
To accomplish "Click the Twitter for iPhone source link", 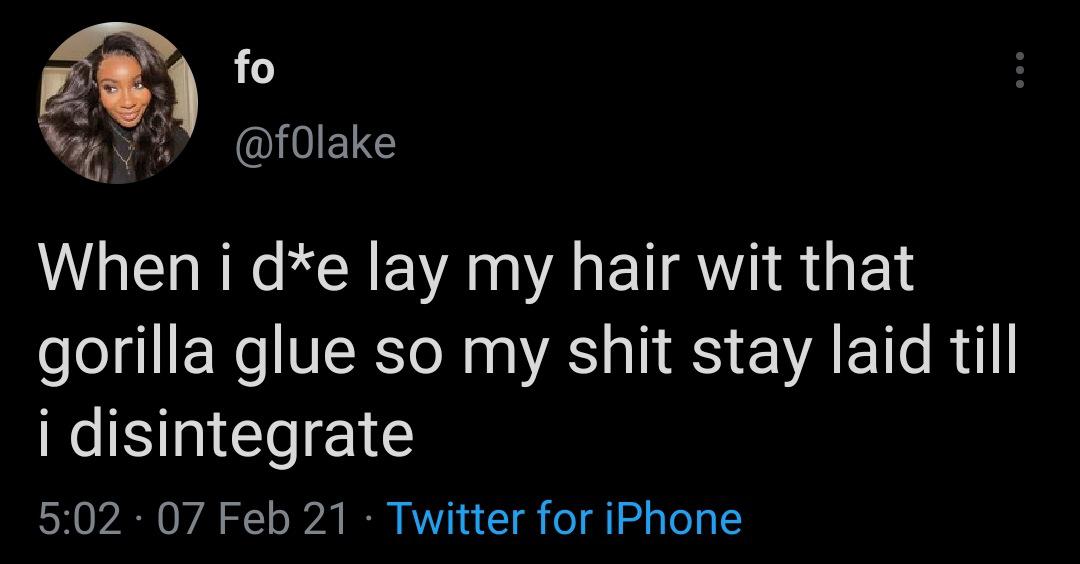I will pos(565,519).
